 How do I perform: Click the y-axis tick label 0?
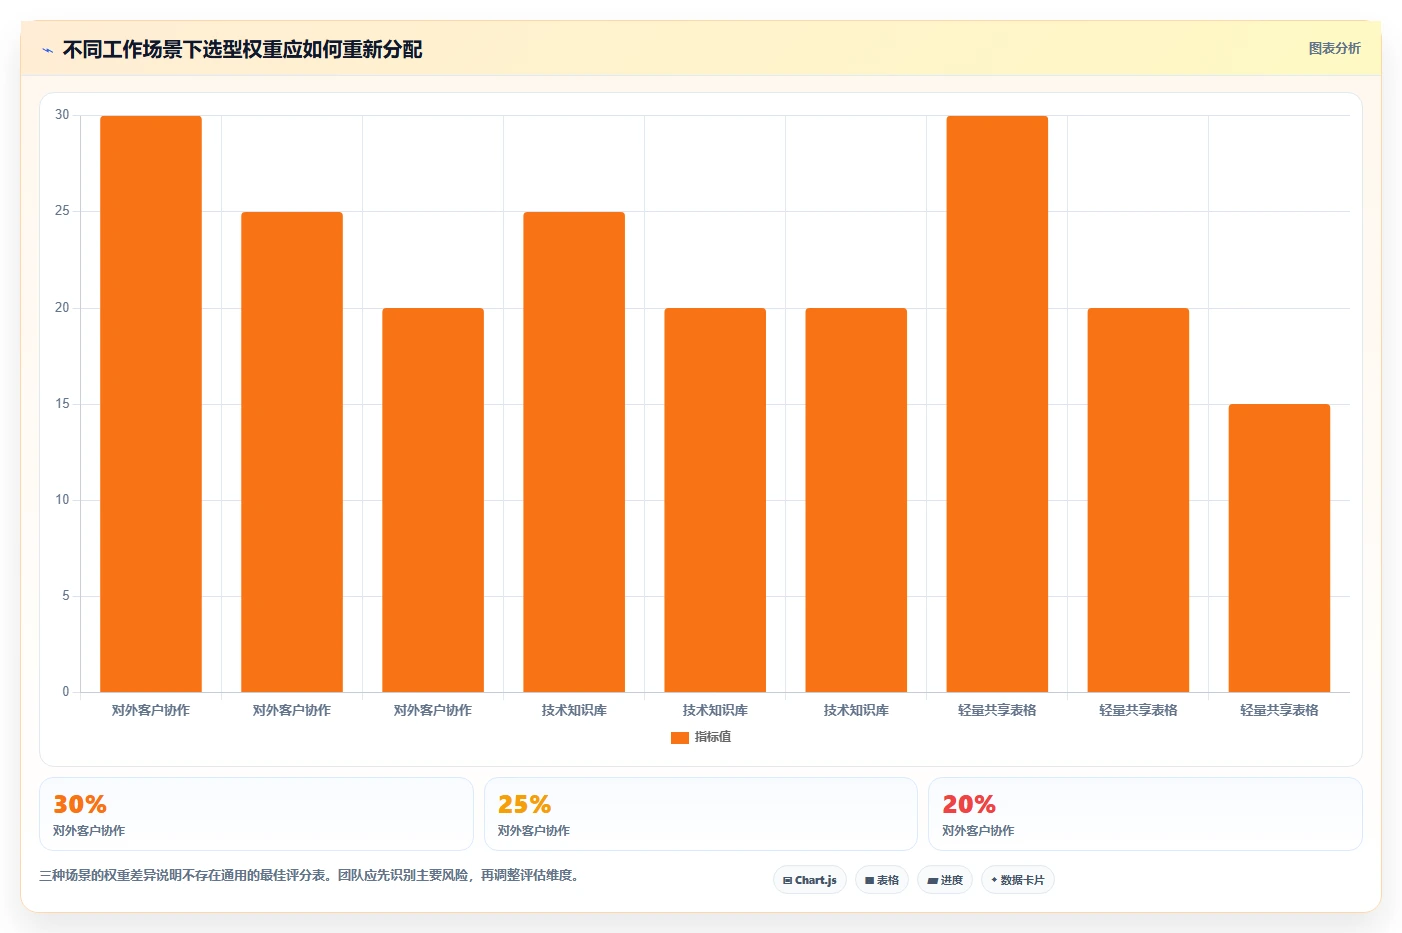pos(66,692)
